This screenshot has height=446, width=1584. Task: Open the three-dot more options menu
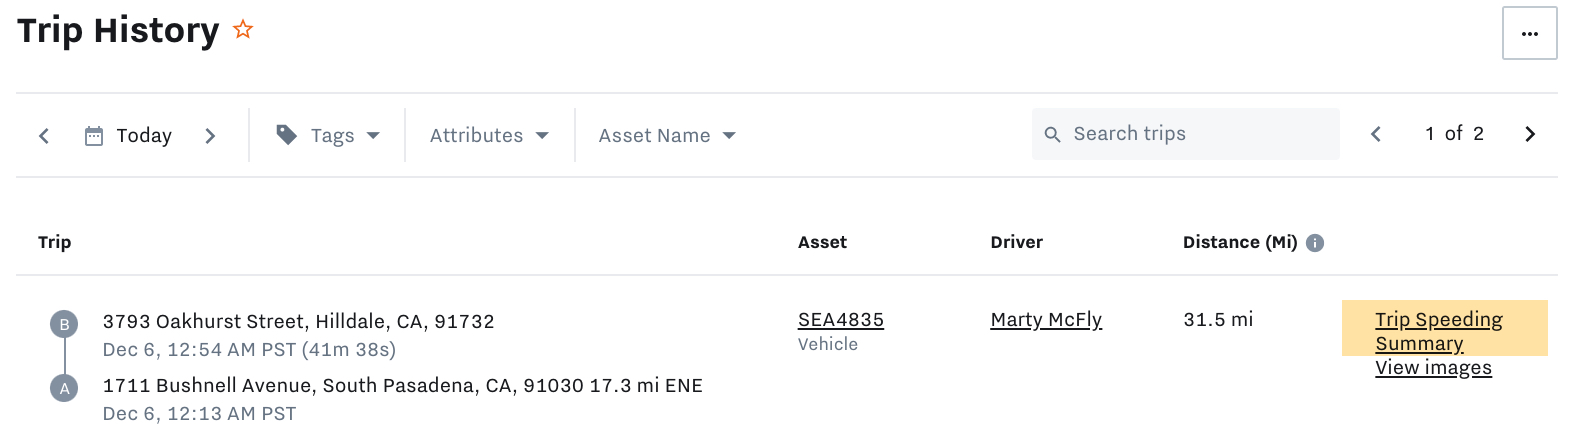1529,33
